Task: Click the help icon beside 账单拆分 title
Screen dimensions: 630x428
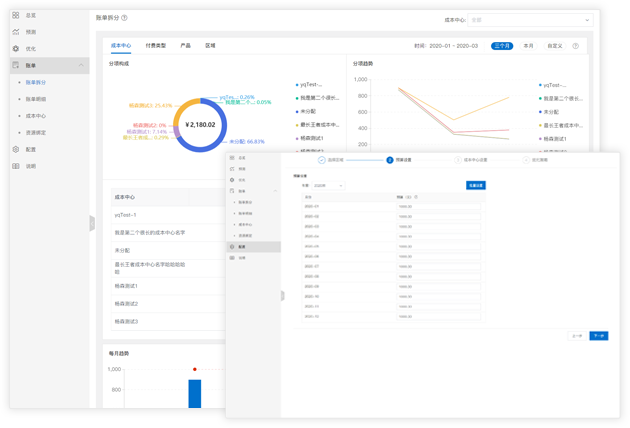Action: [125, 18]
